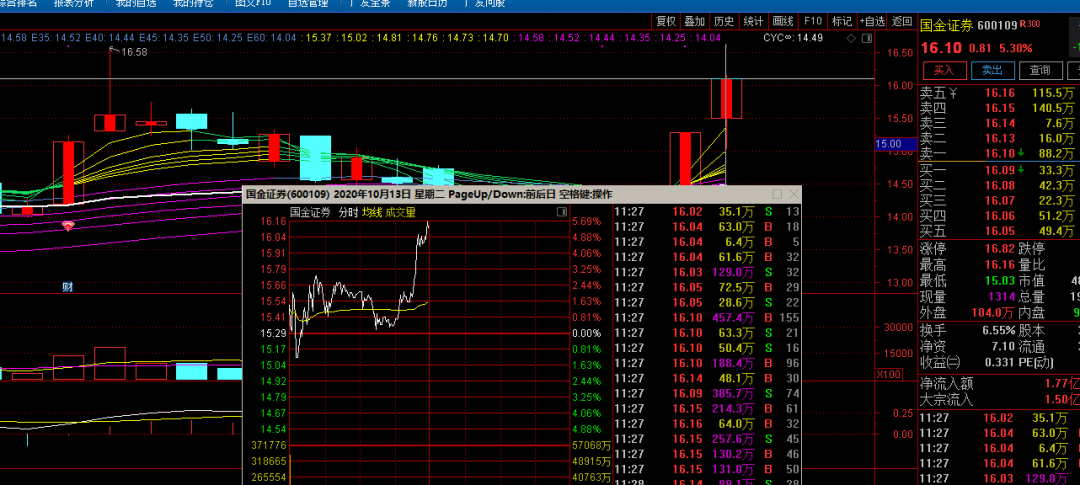This screenshot has width=1080, height=485.
Task: Click the CYC∞: 14.49 indicator label
Action: [794, 38]
